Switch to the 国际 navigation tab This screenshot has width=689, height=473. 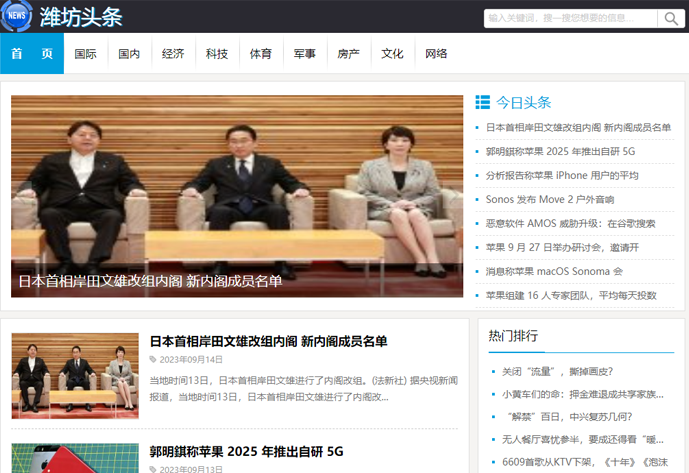[x=86, y=54]
